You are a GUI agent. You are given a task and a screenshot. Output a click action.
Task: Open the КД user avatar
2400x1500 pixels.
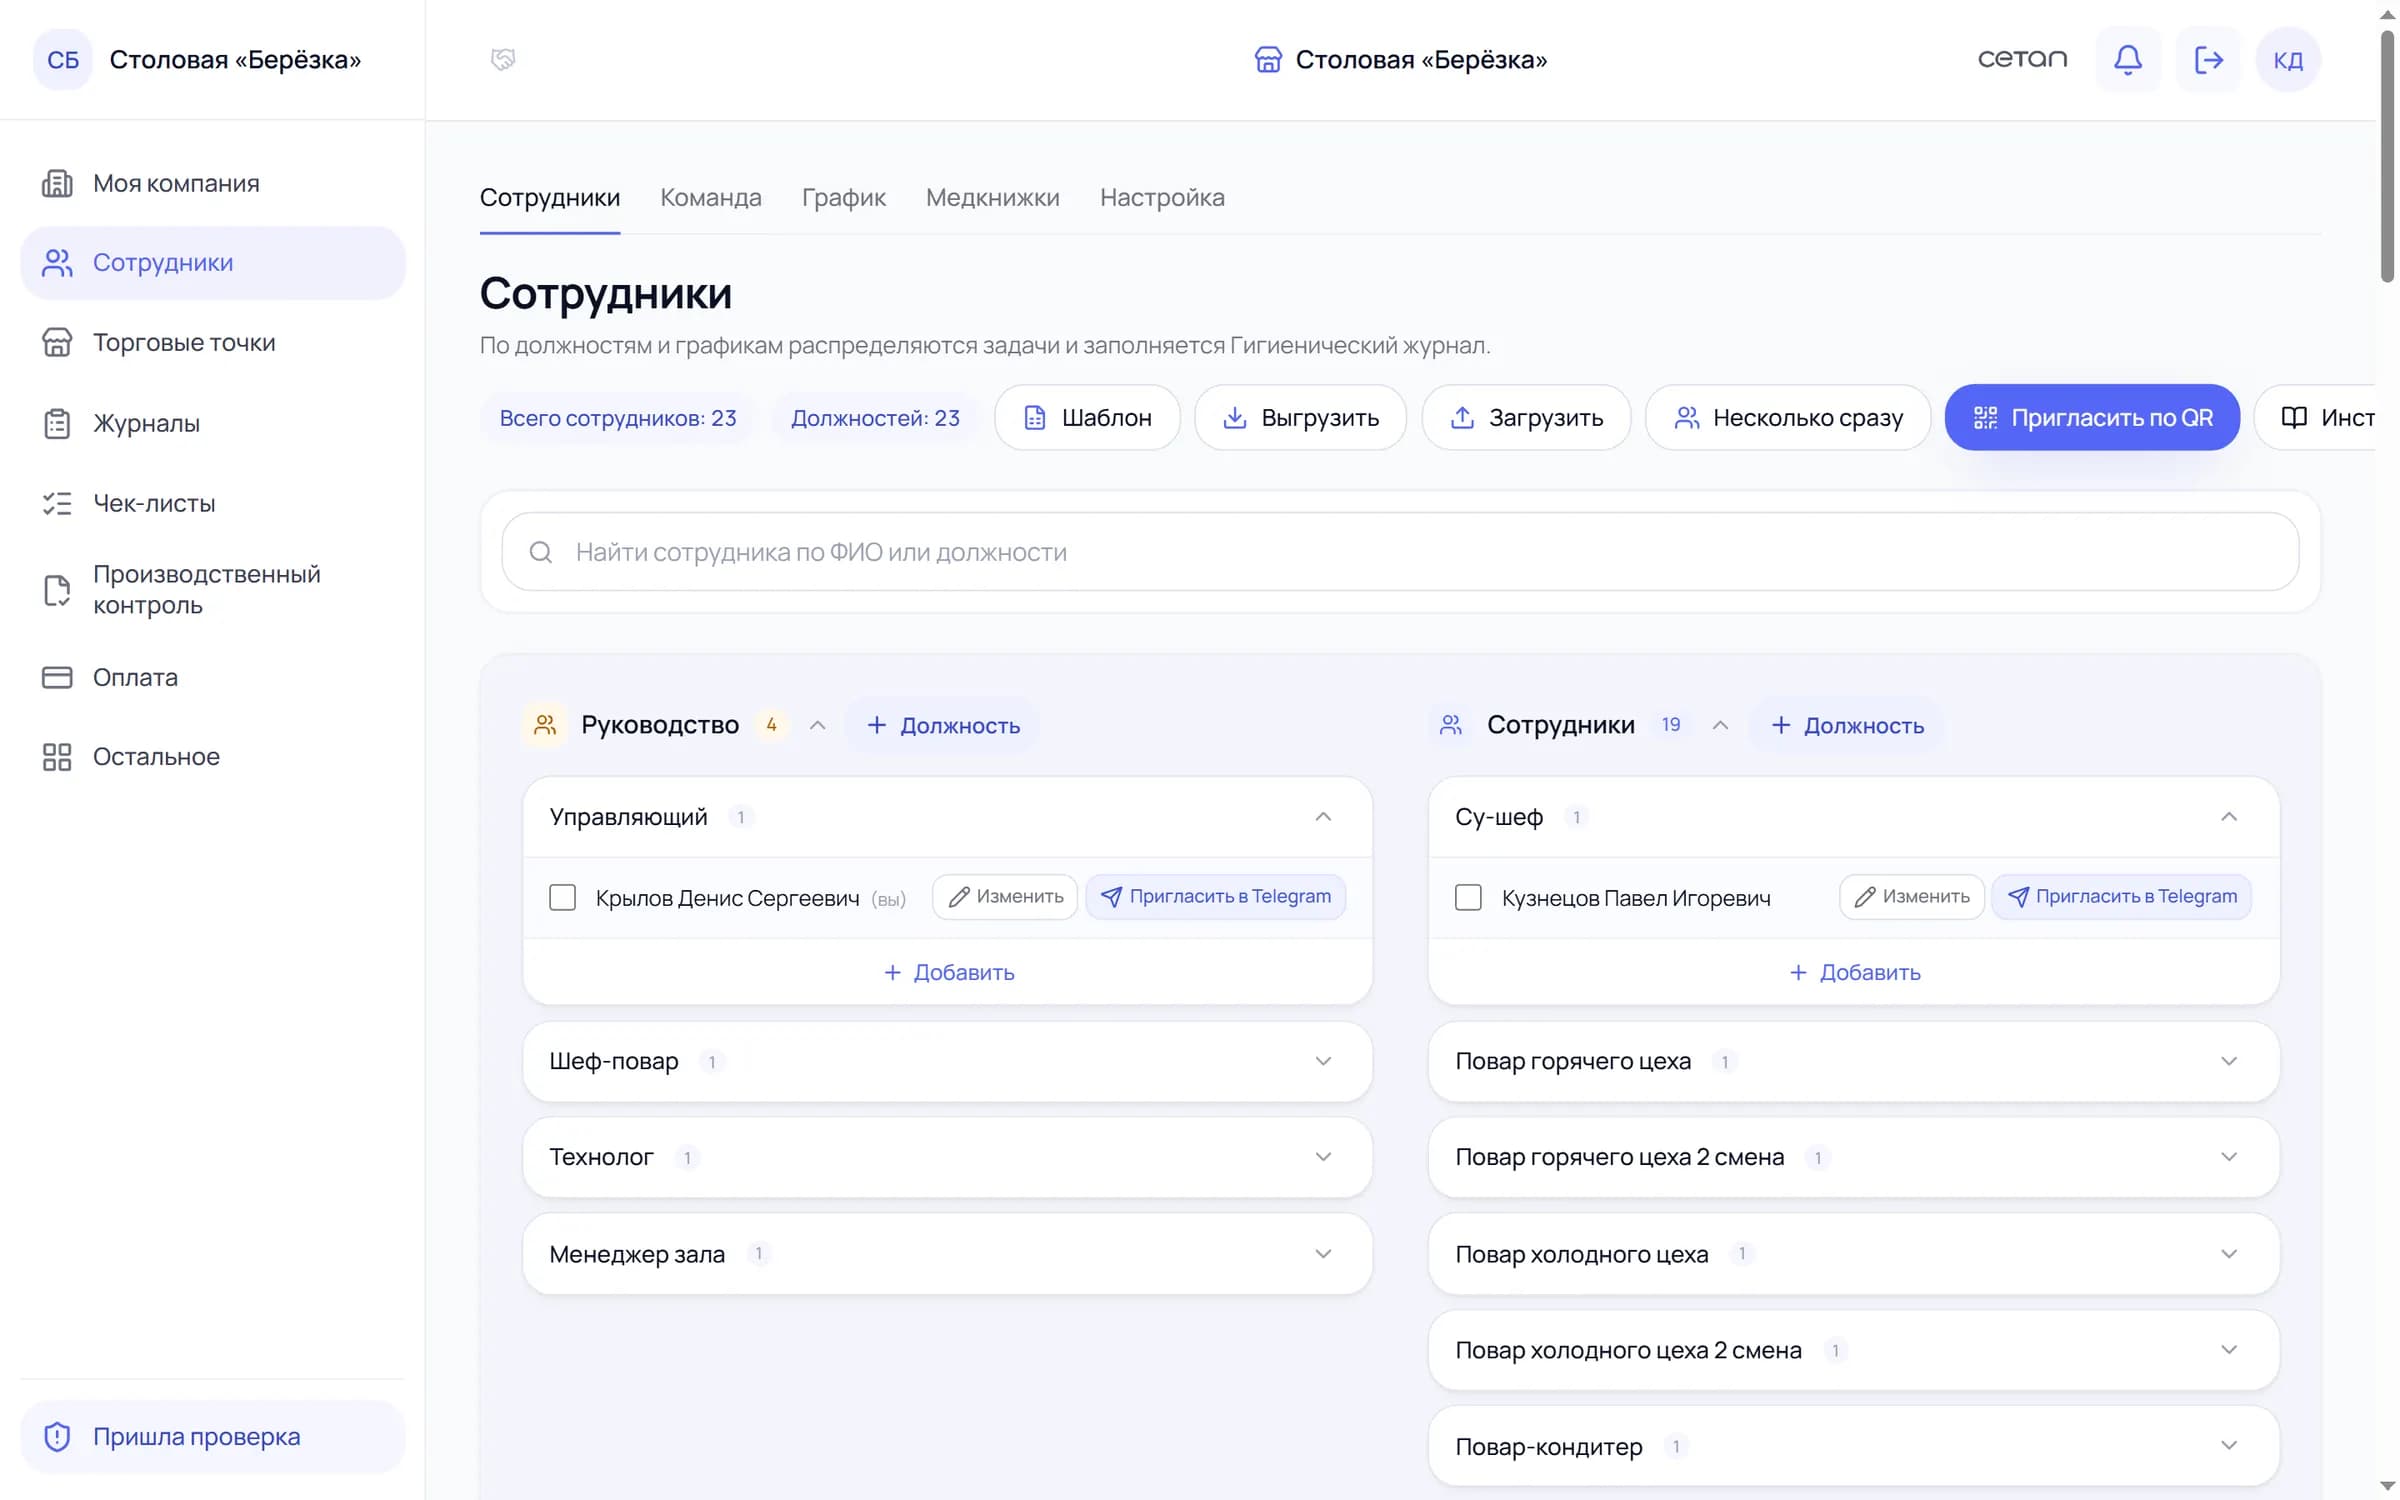click(2288, 60)
